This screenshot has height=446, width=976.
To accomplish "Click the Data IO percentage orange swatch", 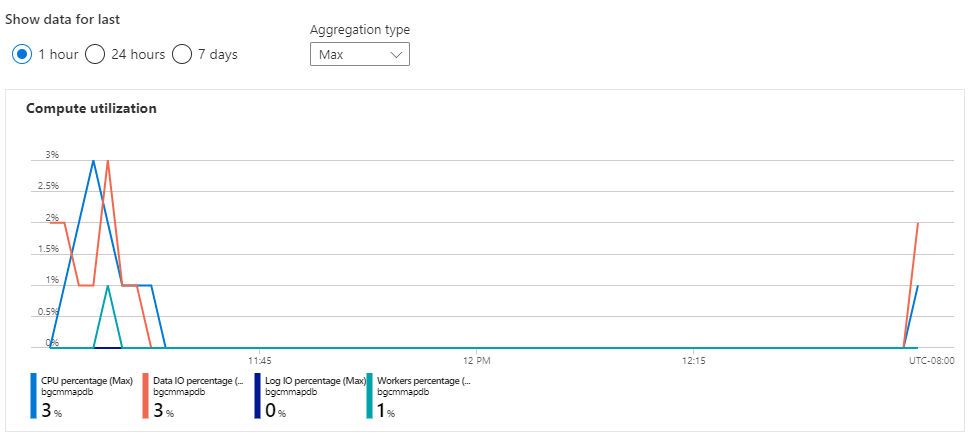I will [145, 396].
